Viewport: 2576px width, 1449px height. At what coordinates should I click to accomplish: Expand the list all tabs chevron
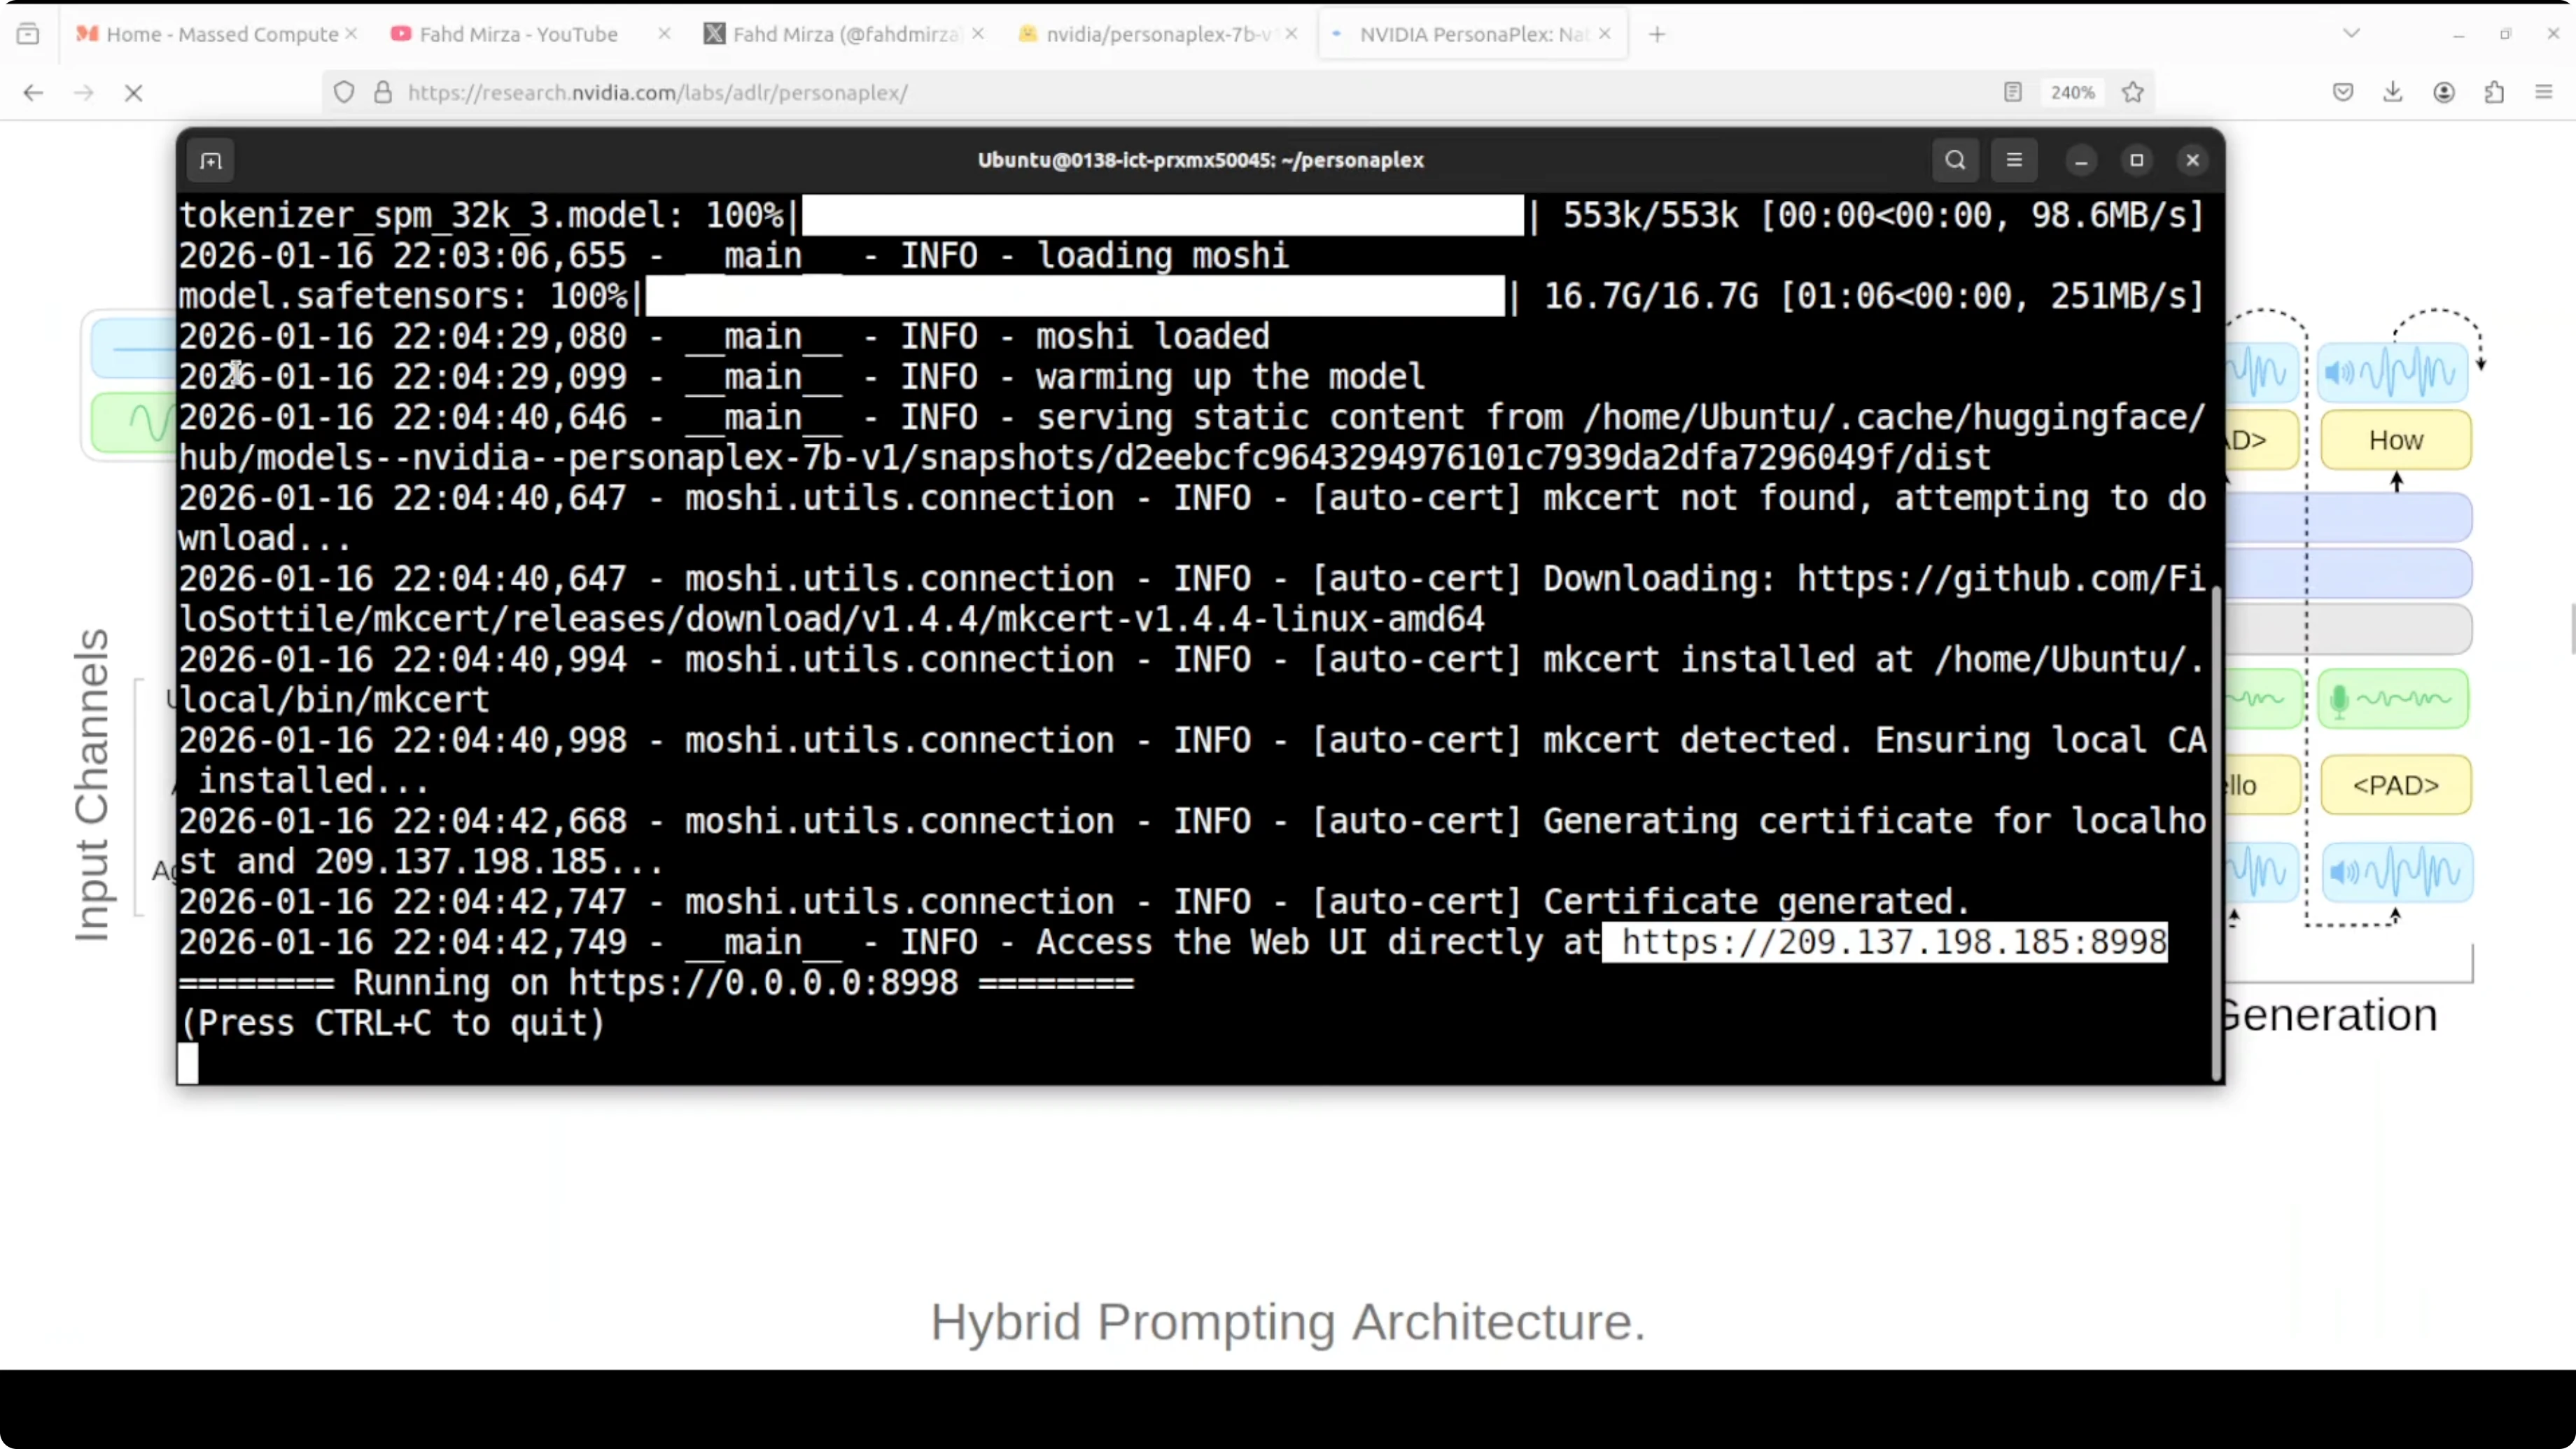2351,34
